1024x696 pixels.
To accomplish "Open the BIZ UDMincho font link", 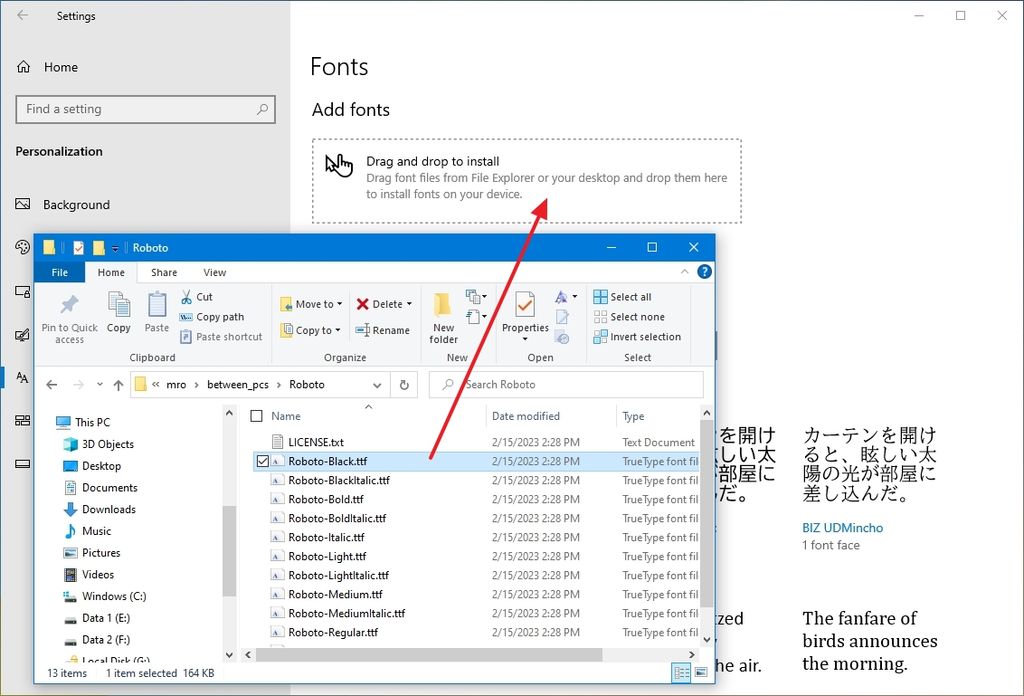I will pos(841,527).
